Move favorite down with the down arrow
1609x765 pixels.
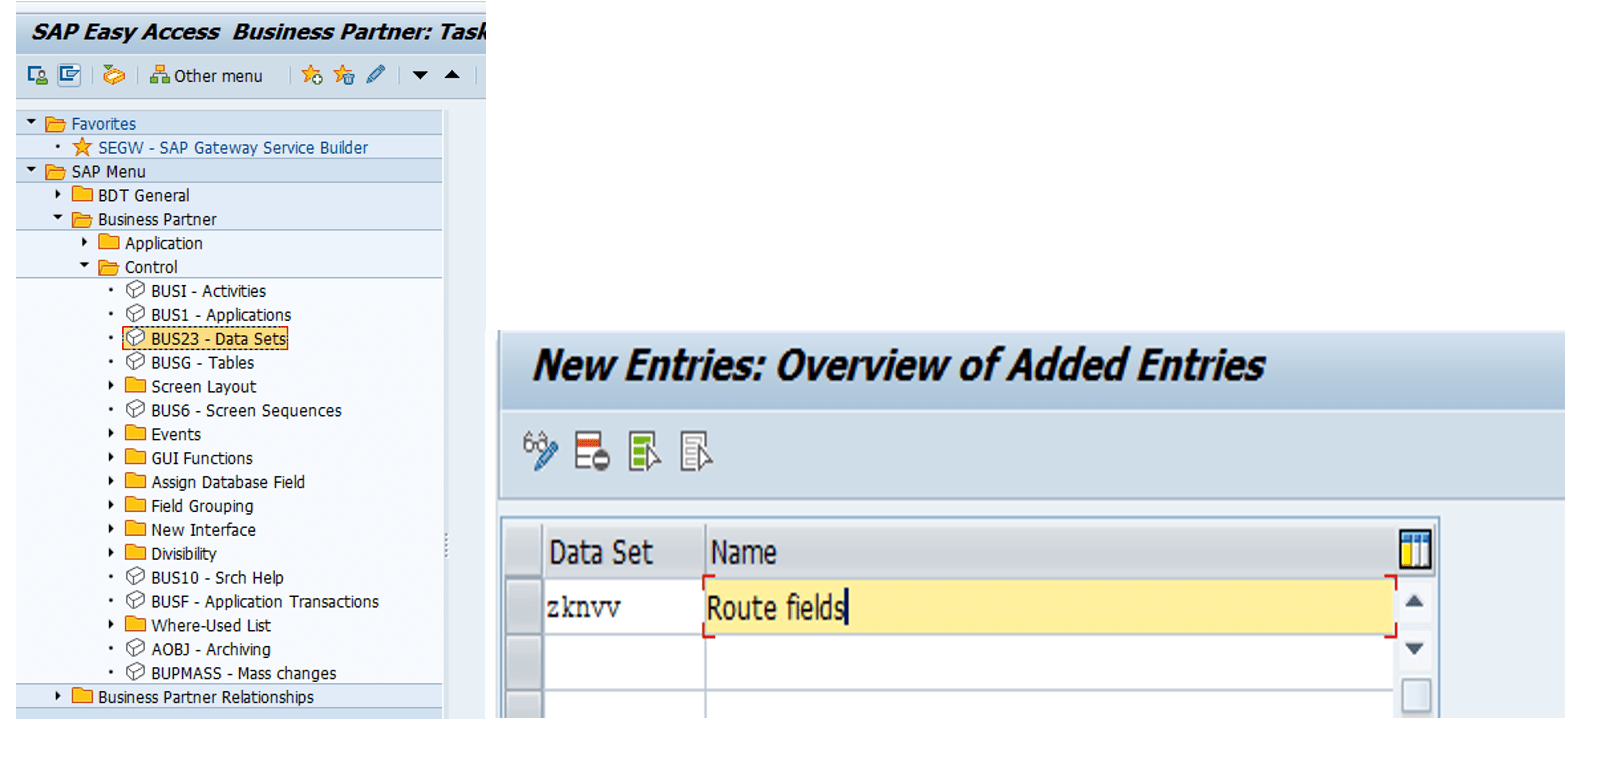pyautogui.click(x=420, y=75)
